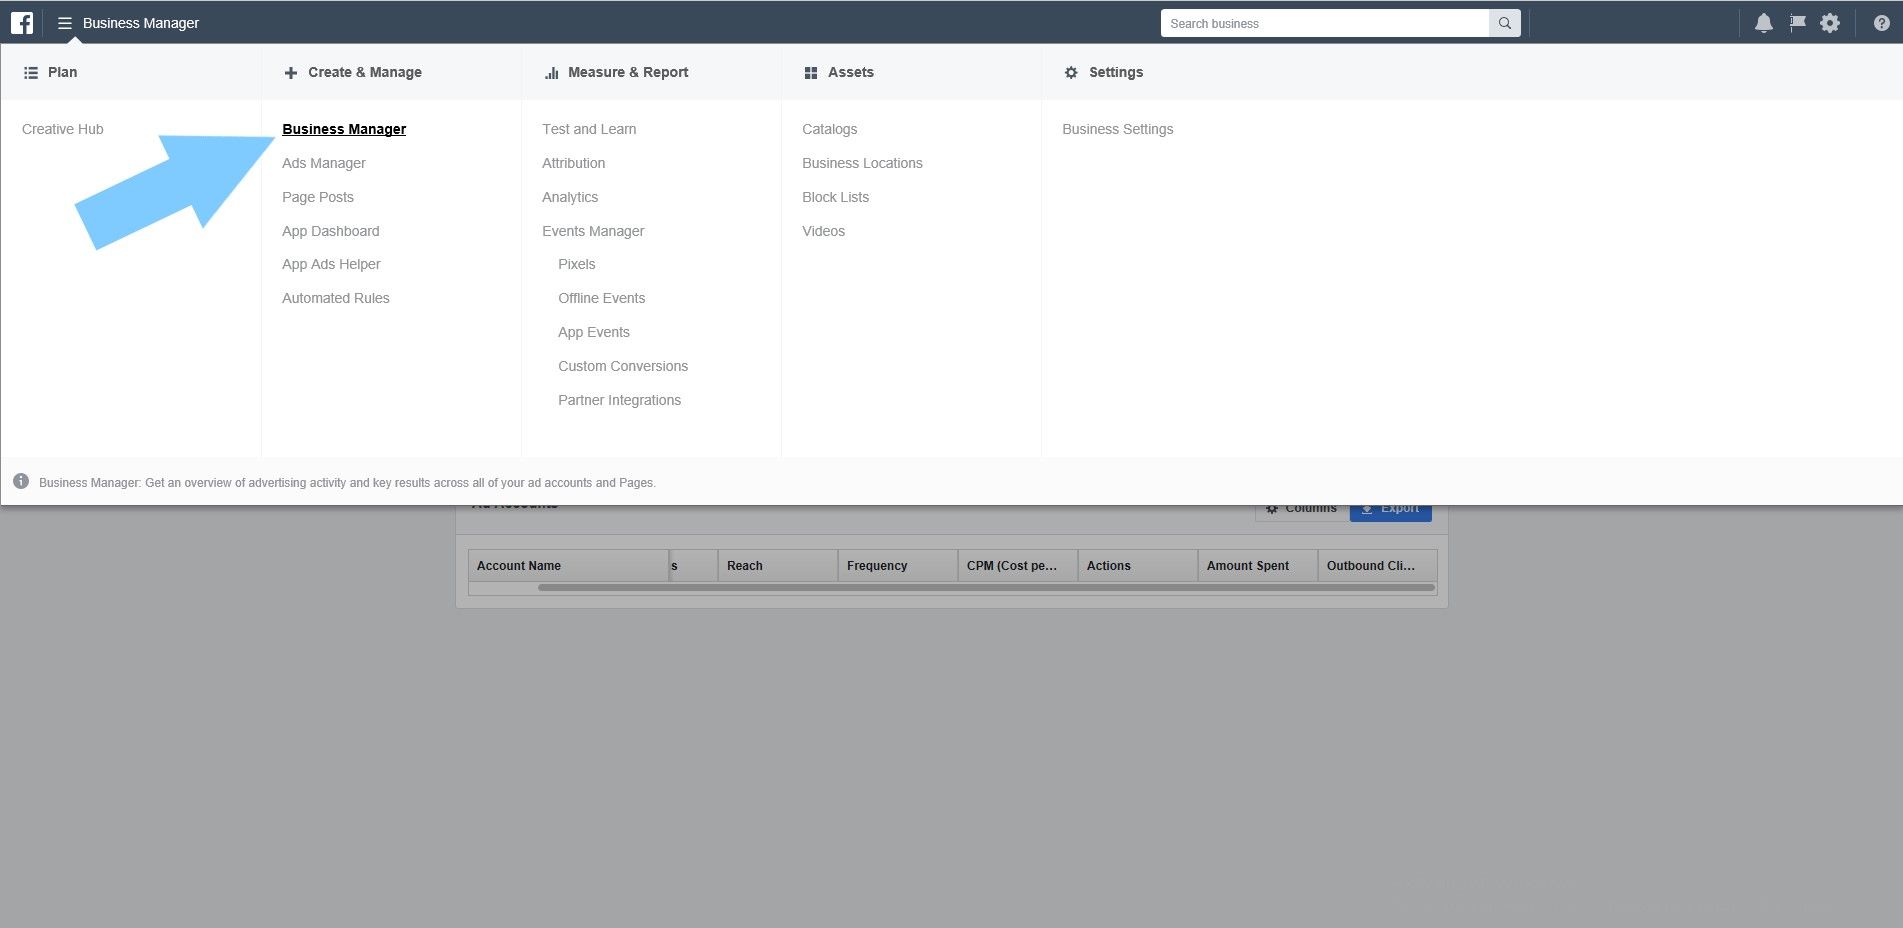Go to Page Posts
This screenshot has height=928, width=1903.
(x=318, y=197)
